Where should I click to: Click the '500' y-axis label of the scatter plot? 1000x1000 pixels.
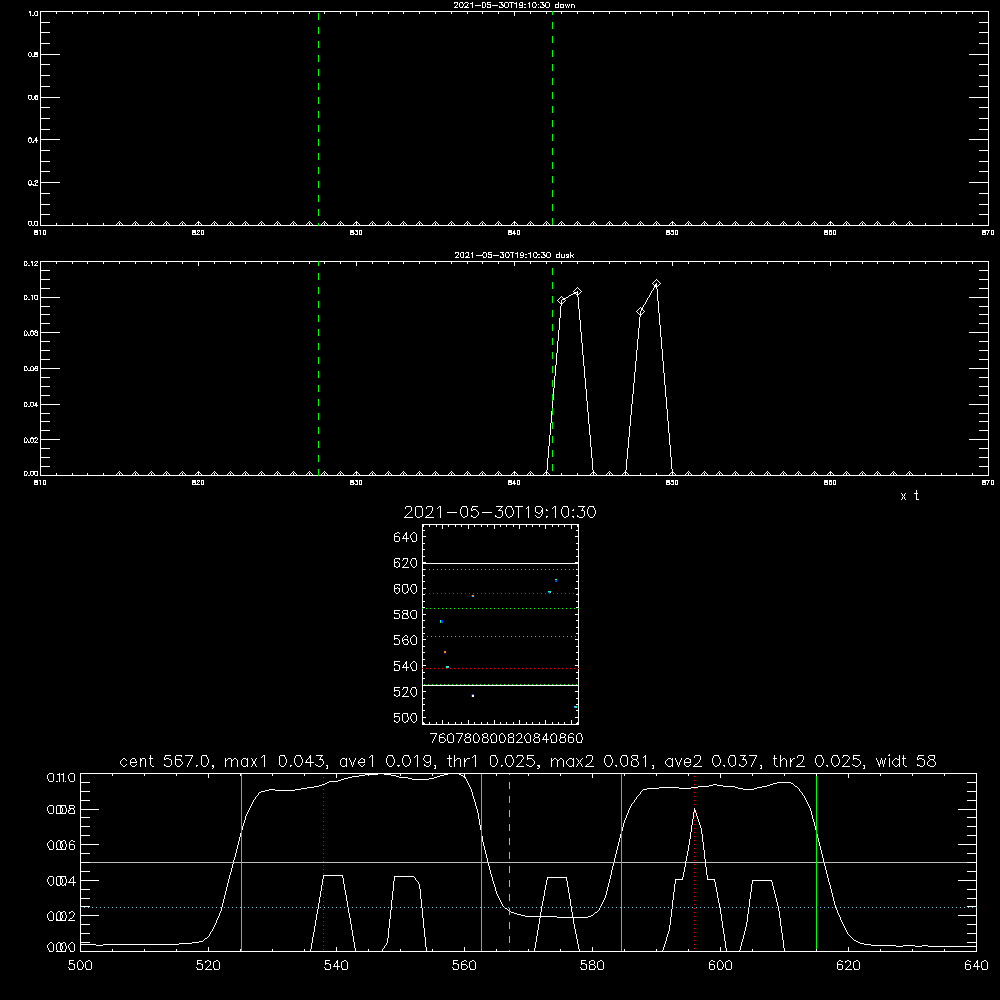tap(406, 718)
